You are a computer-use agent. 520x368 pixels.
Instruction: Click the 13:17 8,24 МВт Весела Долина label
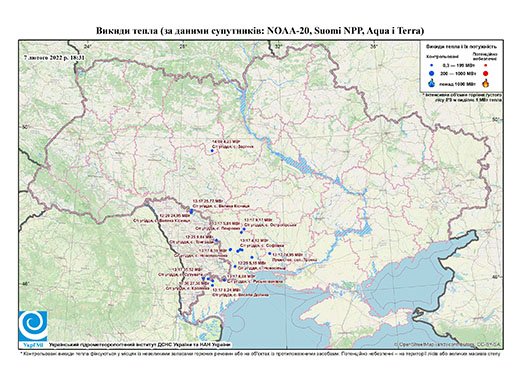click(240, 292)
